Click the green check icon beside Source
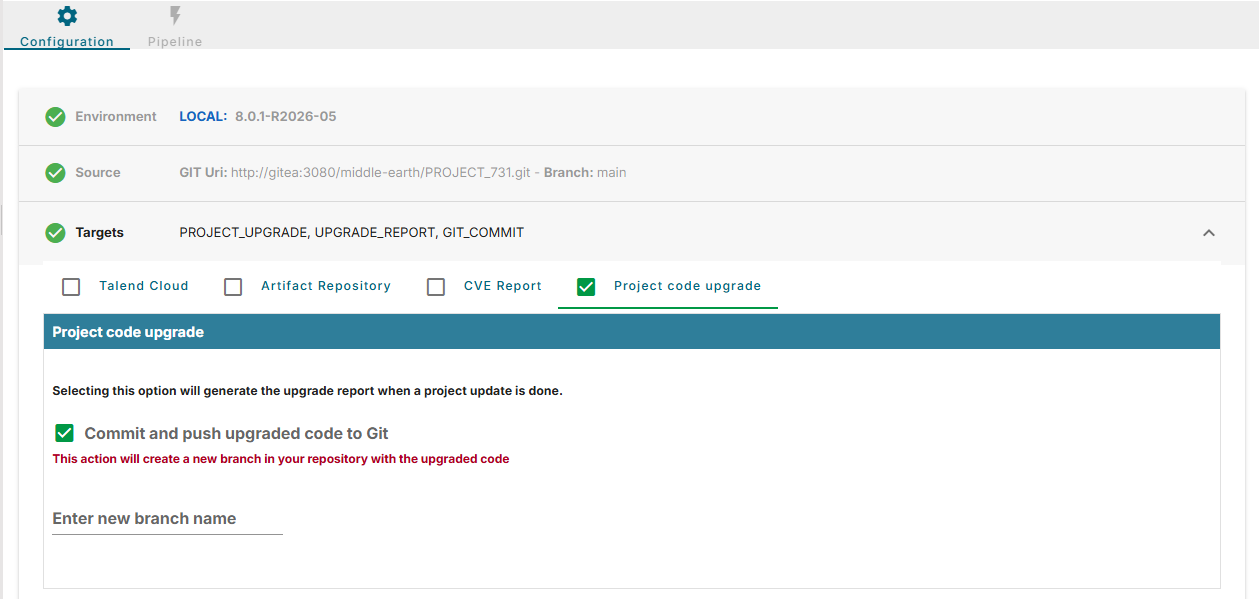This screenshot has width=1259, height=599. (56, 173)
